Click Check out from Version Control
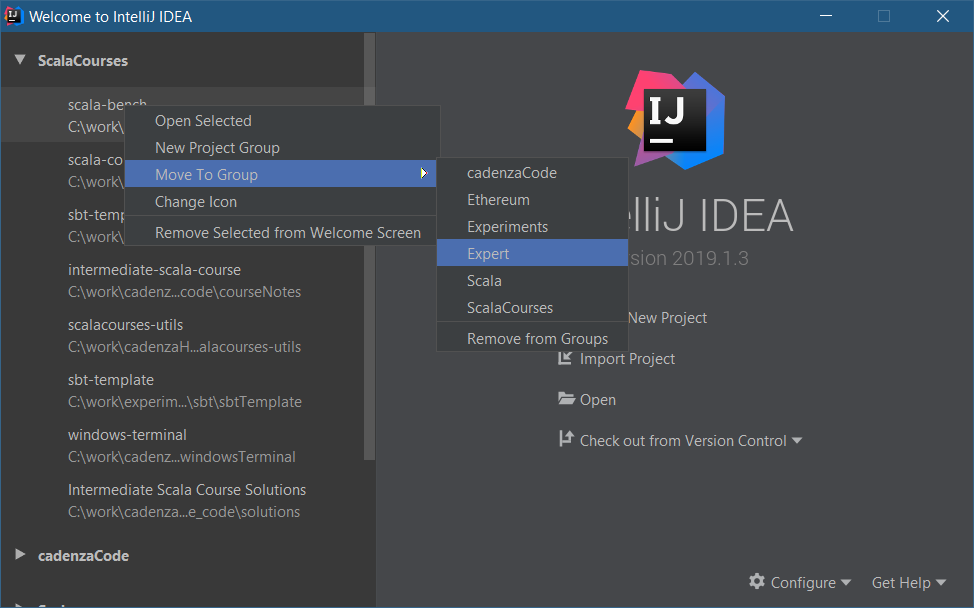974x608 pixels. (x=683, y=441)
